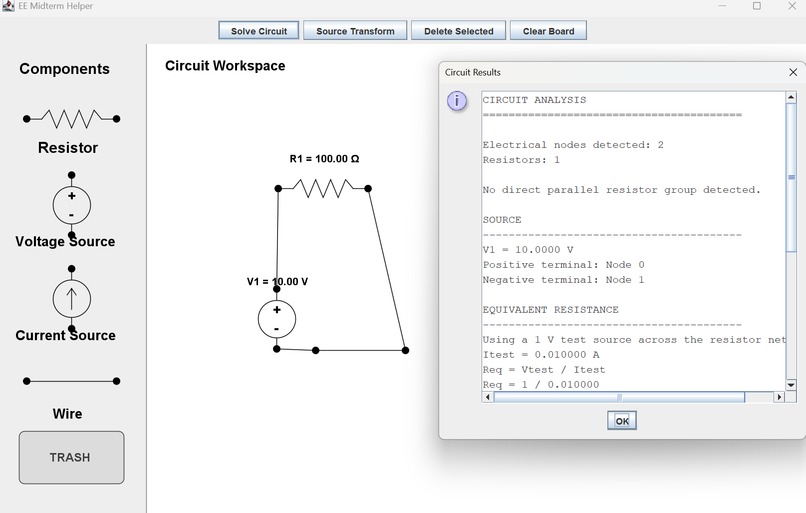Confirm the Circuit Results dialog with OK
This screenshot has height=513, width=806.
pyautogui.click(x=621, y=420)
